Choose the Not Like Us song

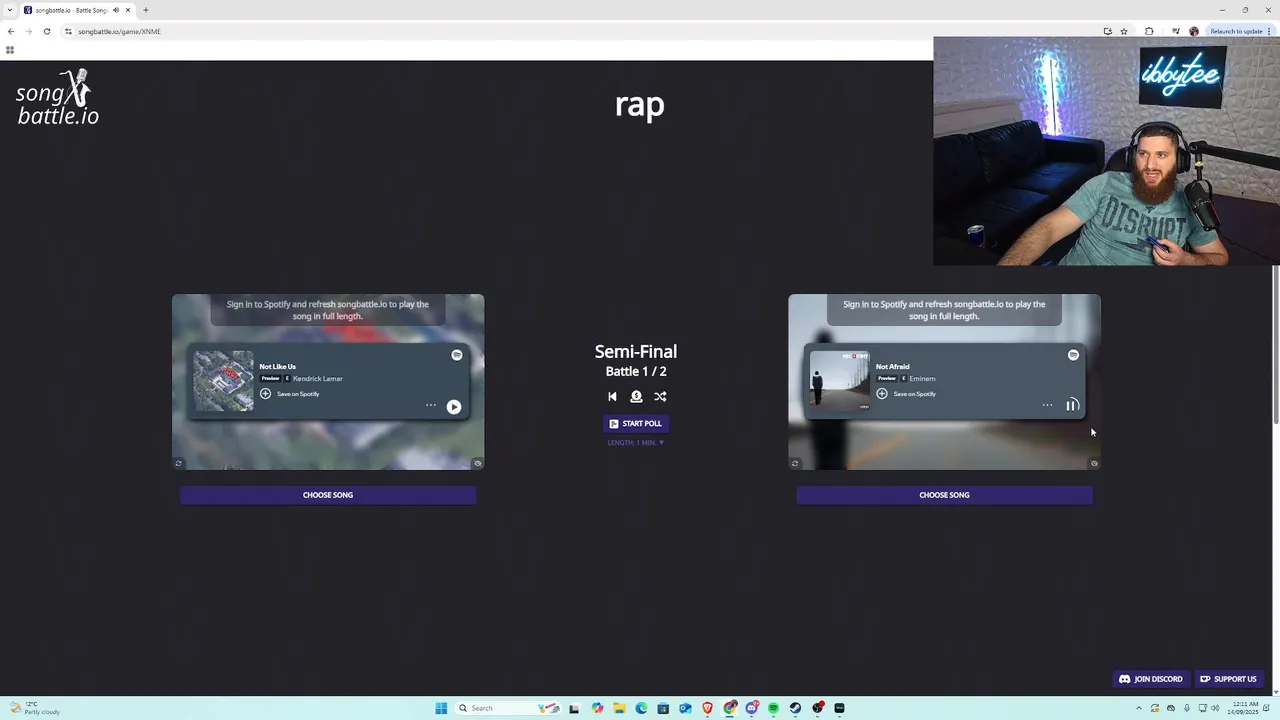[x=328, y=495]
